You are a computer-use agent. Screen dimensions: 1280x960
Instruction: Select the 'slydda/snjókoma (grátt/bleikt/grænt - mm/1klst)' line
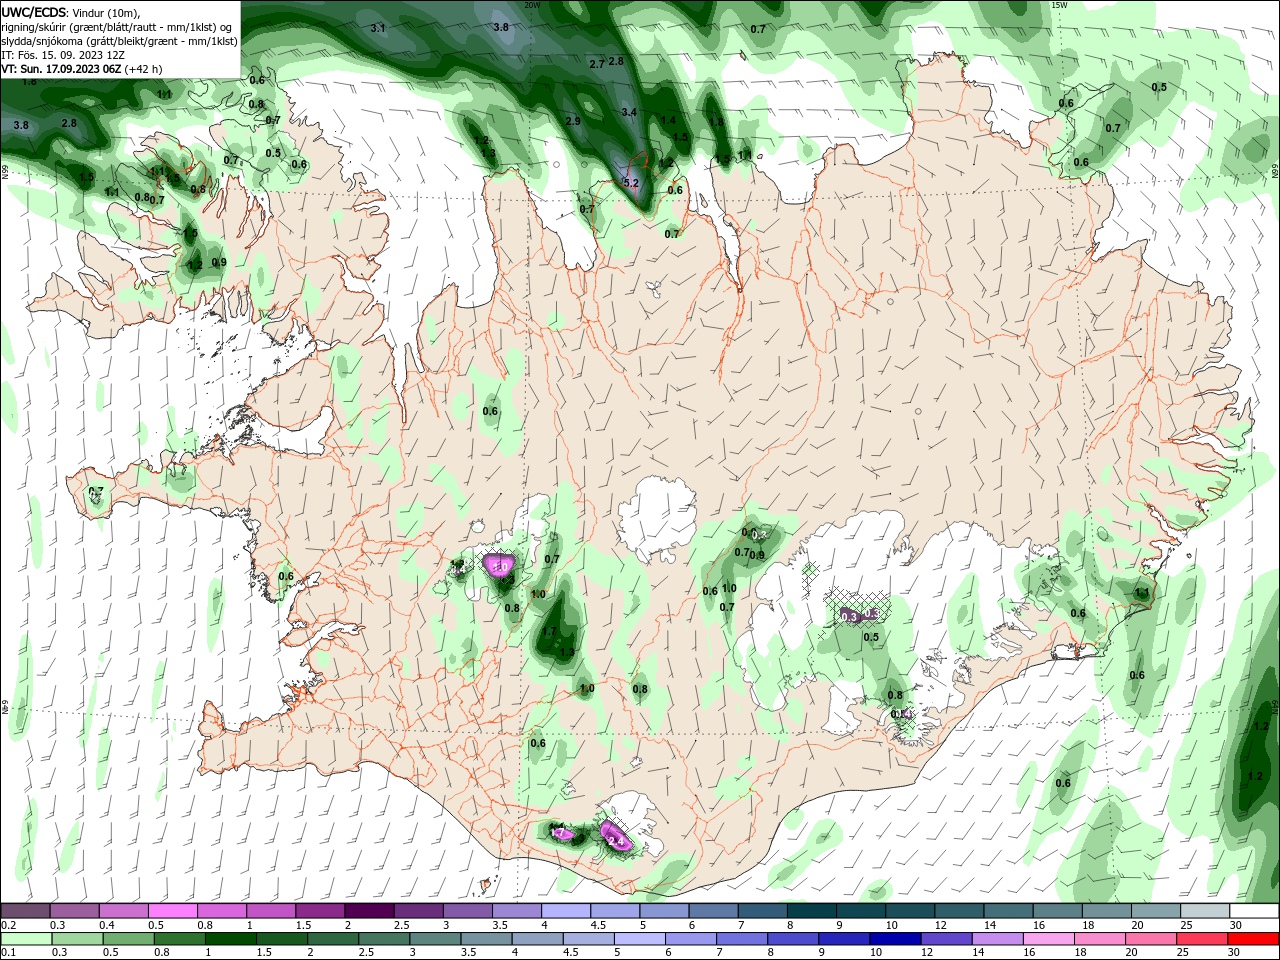click(119, 41)
